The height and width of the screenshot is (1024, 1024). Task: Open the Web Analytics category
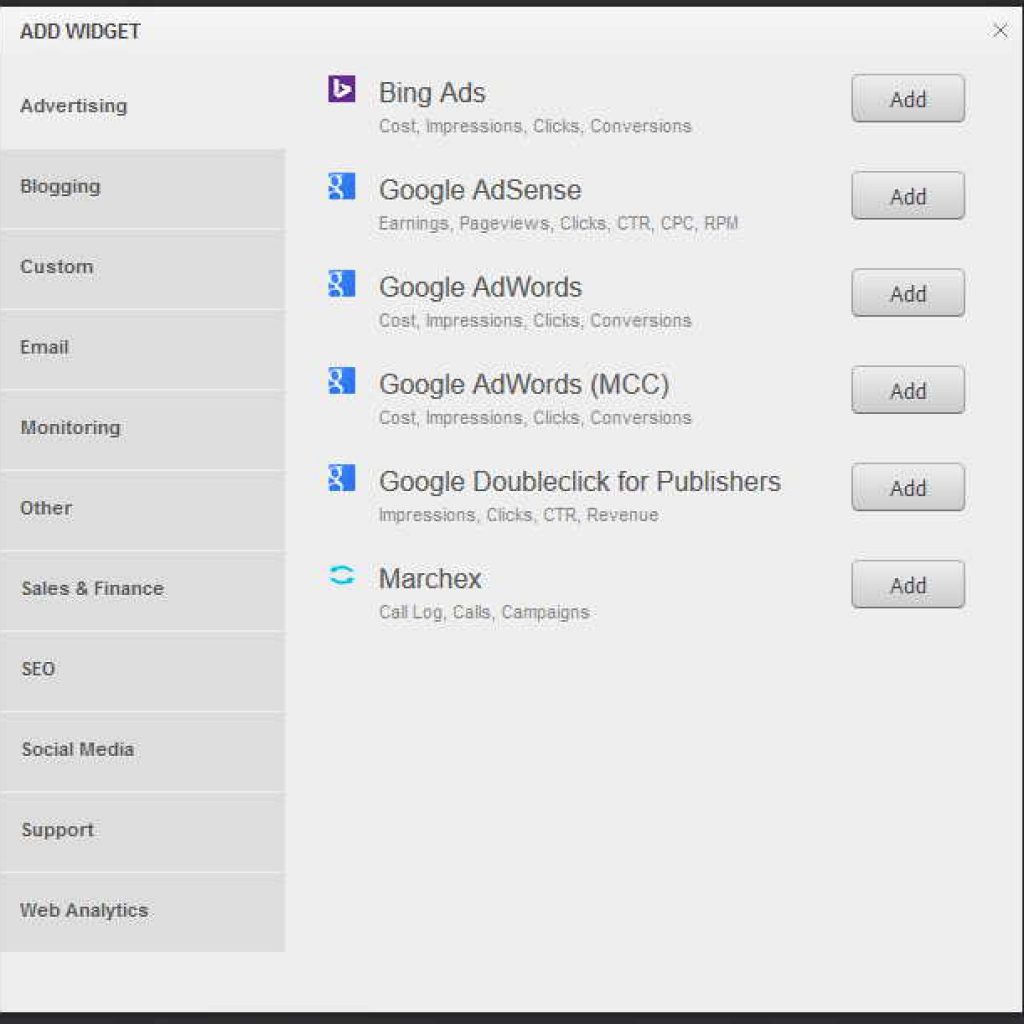pos(142,912)
